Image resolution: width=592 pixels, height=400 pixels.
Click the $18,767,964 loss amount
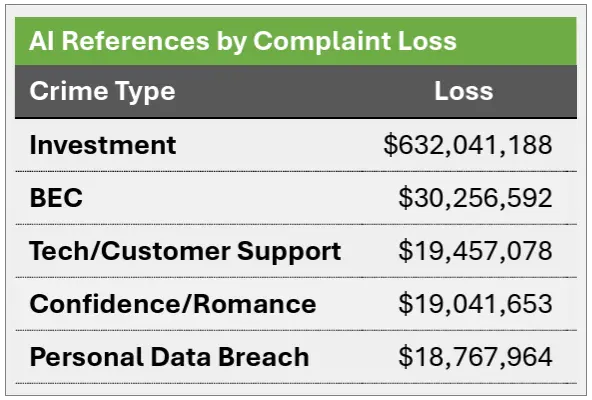point(475,357)
